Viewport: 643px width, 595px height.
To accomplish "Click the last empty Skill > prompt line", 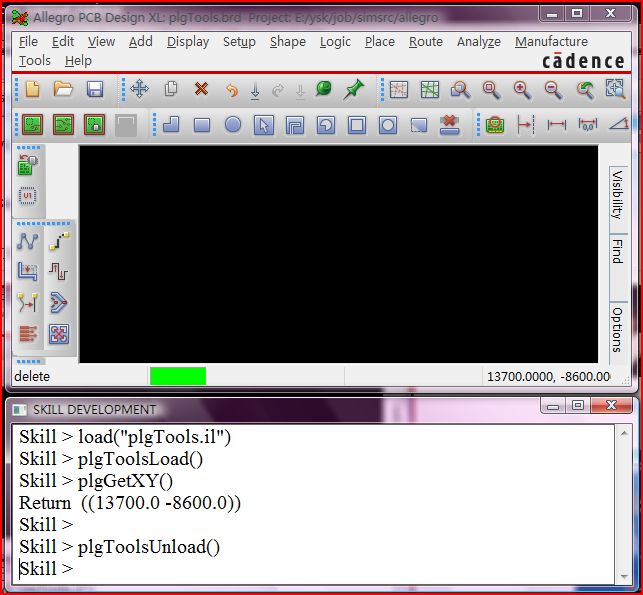I will (x=46, y=569).
